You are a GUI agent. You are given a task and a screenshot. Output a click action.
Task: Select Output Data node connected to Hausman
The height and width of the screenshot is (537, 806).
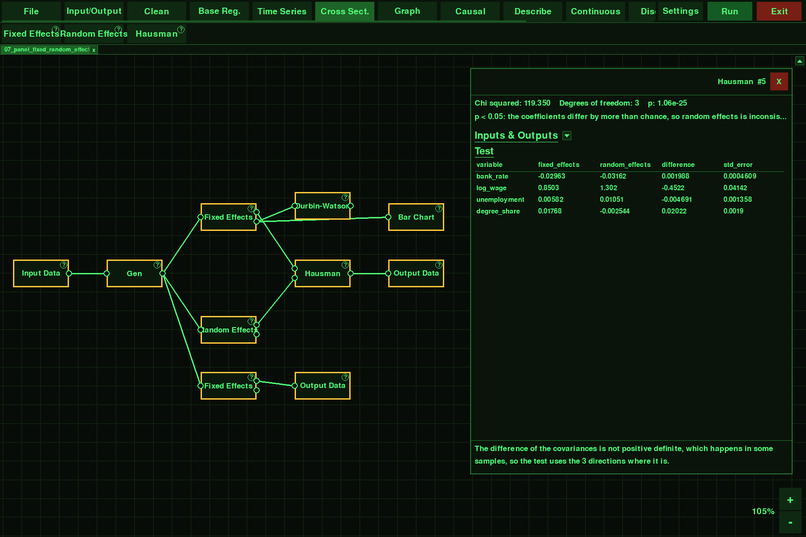point(416,273)
